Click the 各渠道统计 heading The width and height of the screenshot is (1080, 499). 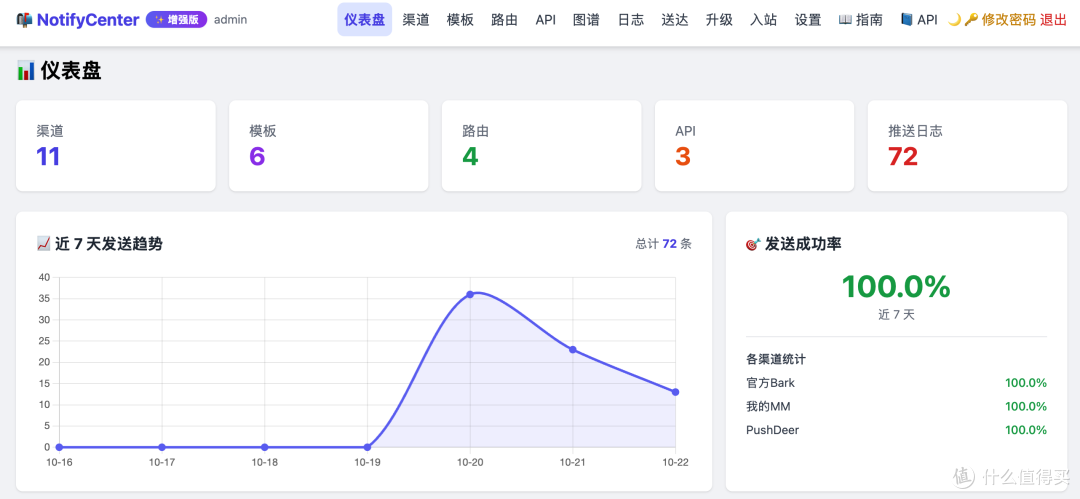click(776, 359)
